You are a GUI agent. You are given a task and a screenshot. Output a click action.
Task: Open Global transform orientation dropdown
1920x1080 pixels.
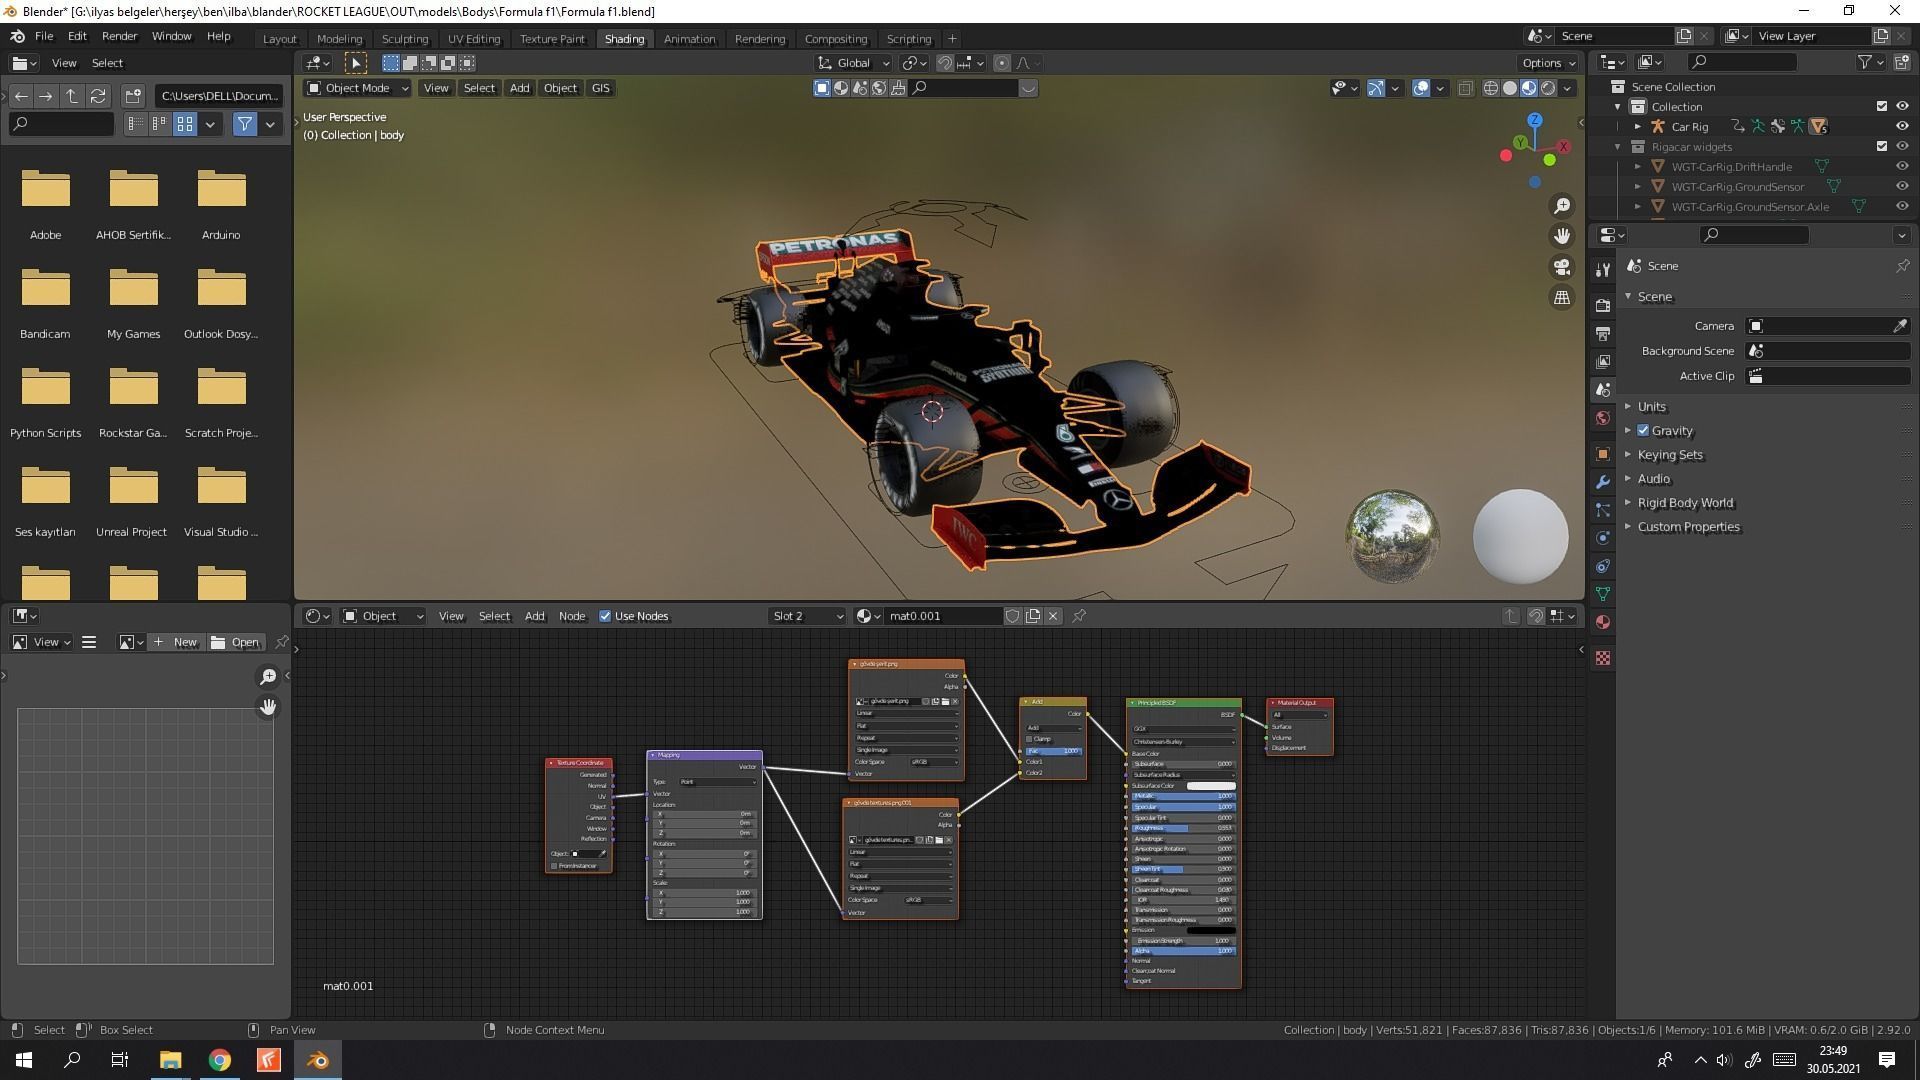click(x=853, y=63)
